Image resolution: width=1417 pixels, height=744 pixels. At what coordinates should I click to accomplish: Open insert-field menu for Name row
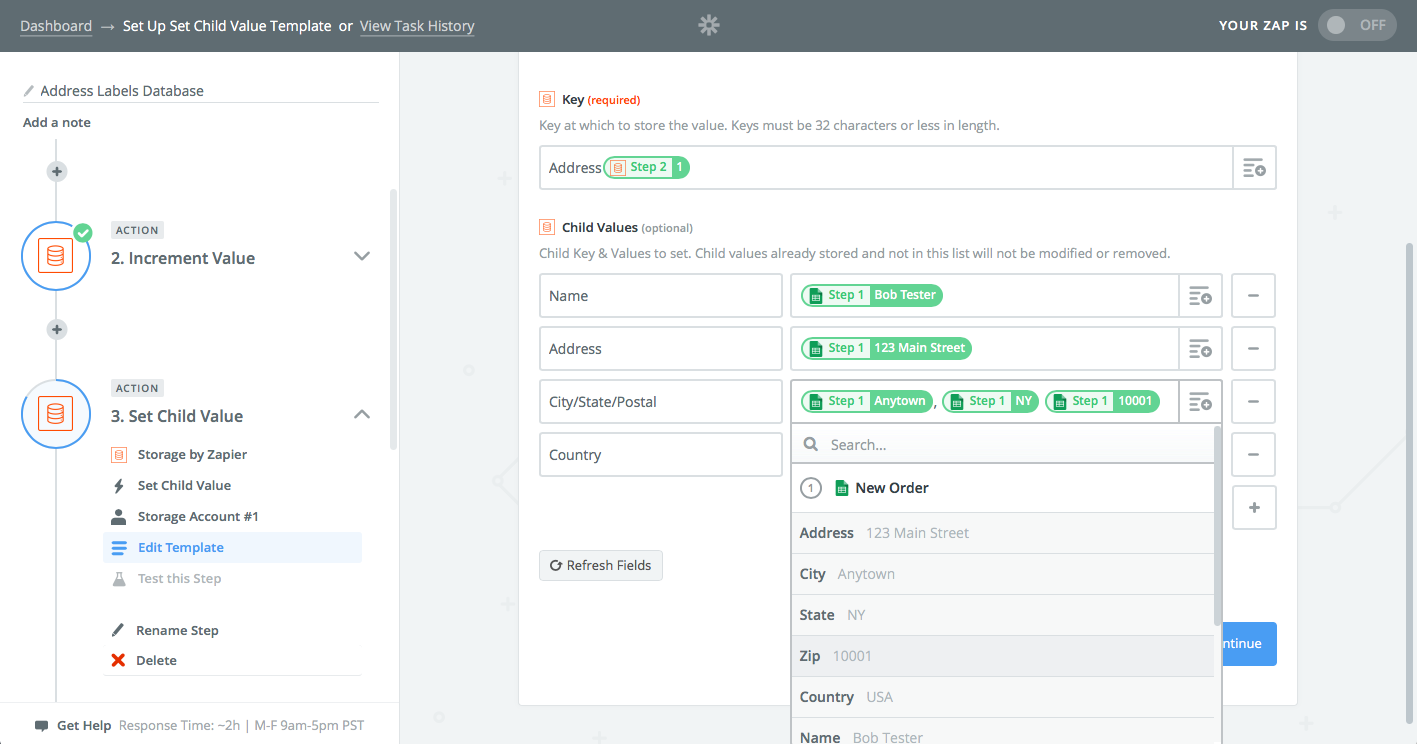tap(1200, 296)
